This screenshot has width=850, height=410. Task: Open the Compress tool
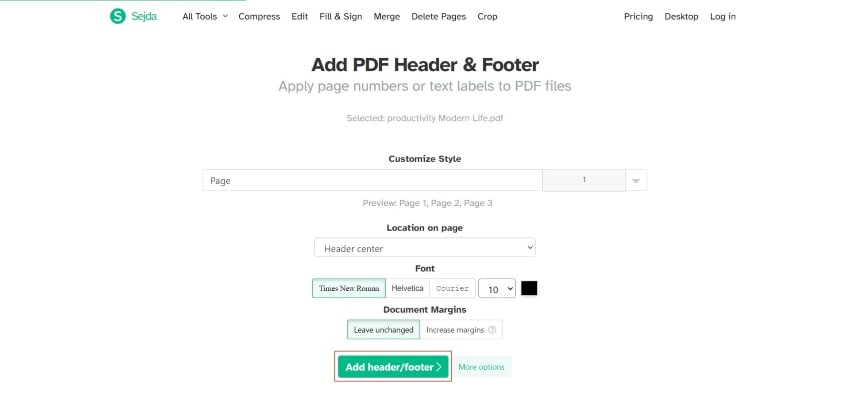click(260, 17)
